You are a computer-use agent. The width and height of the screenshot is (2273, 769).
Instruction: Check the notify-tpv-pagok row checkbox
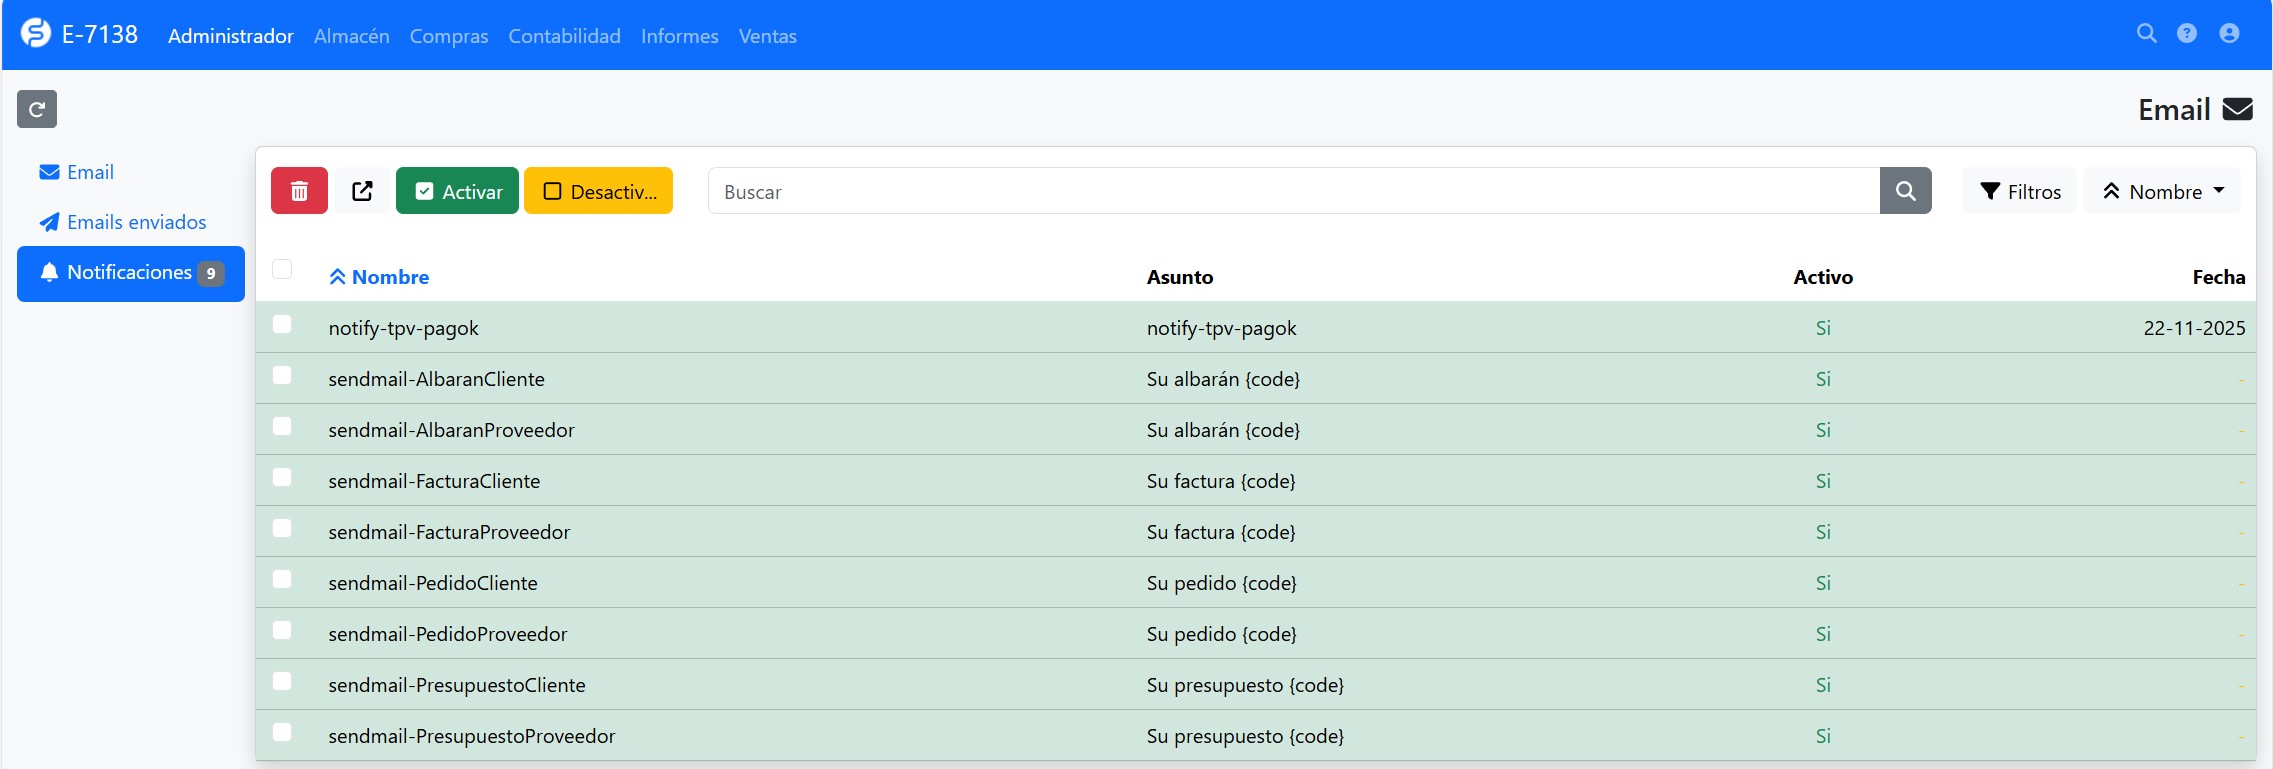point(282,324)
